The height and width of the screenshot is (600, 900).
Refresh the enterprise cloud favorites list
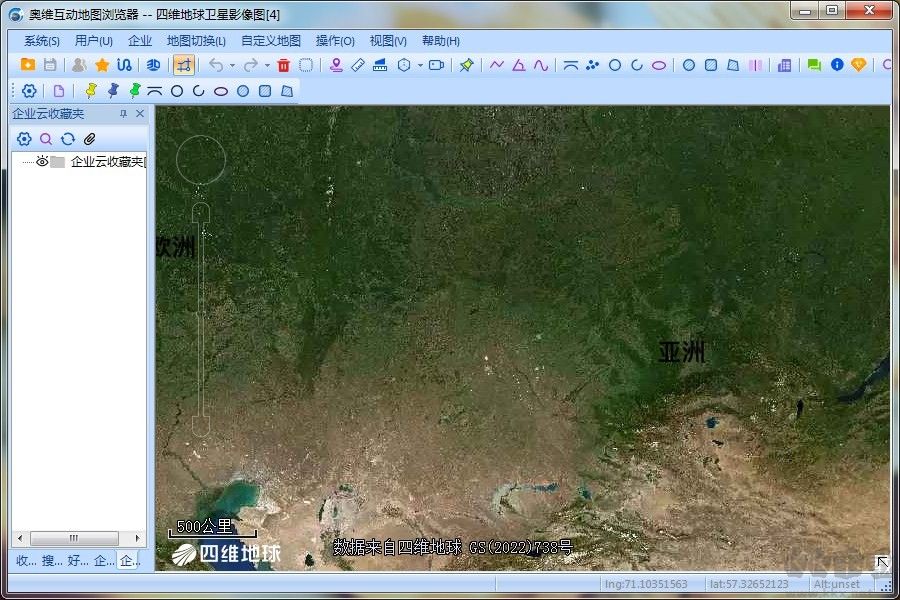(68, 139)
